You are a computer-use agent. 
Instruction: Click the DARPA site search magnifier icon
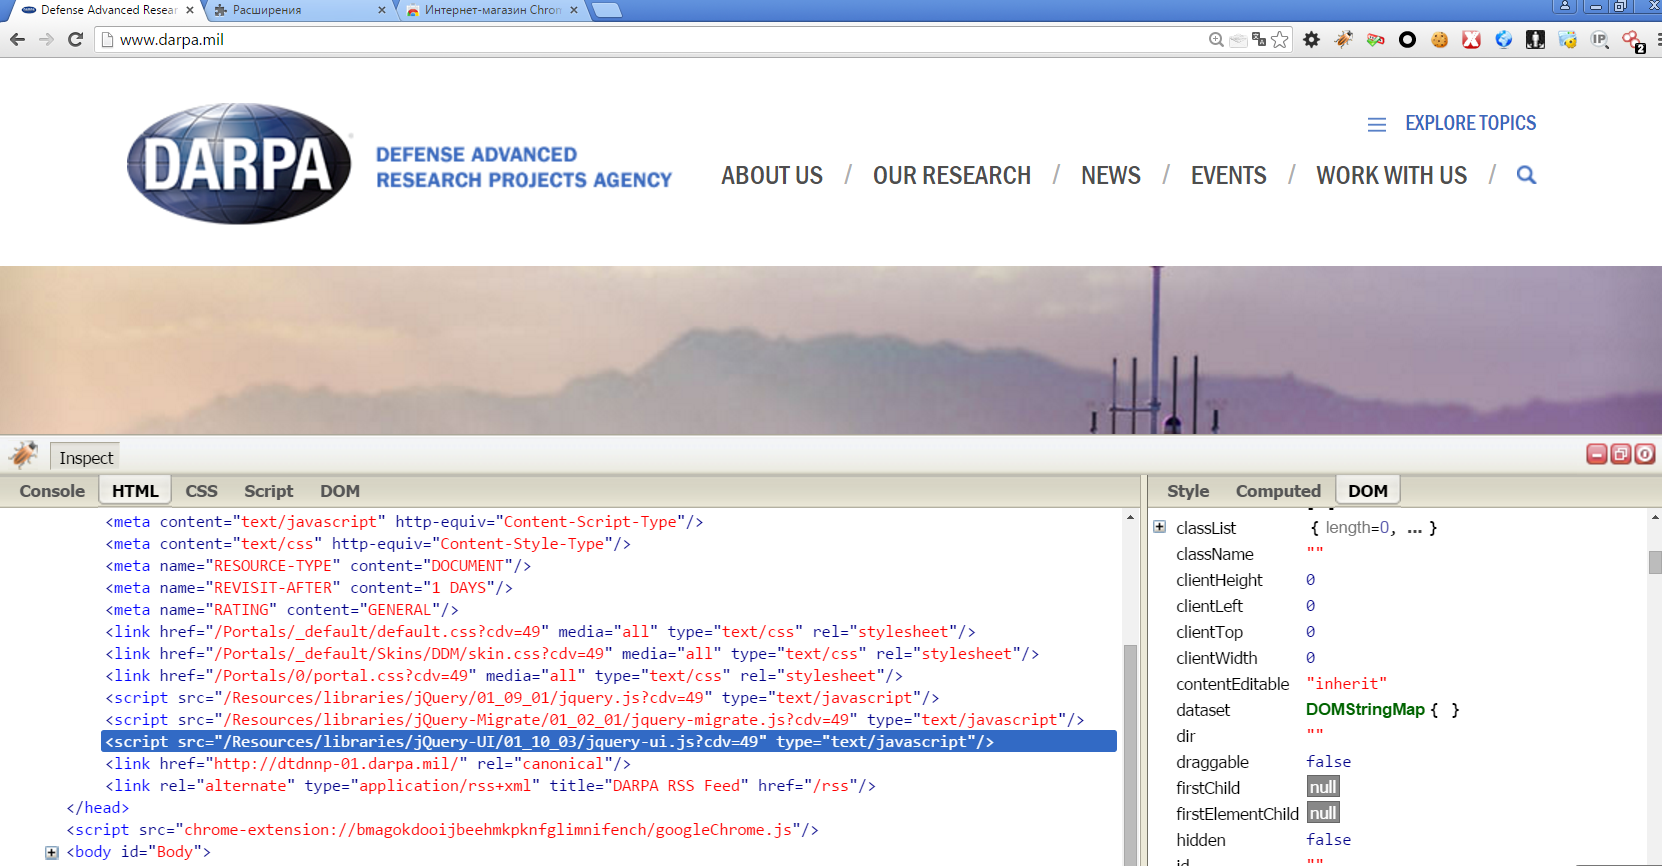(x=1526, y=175)
